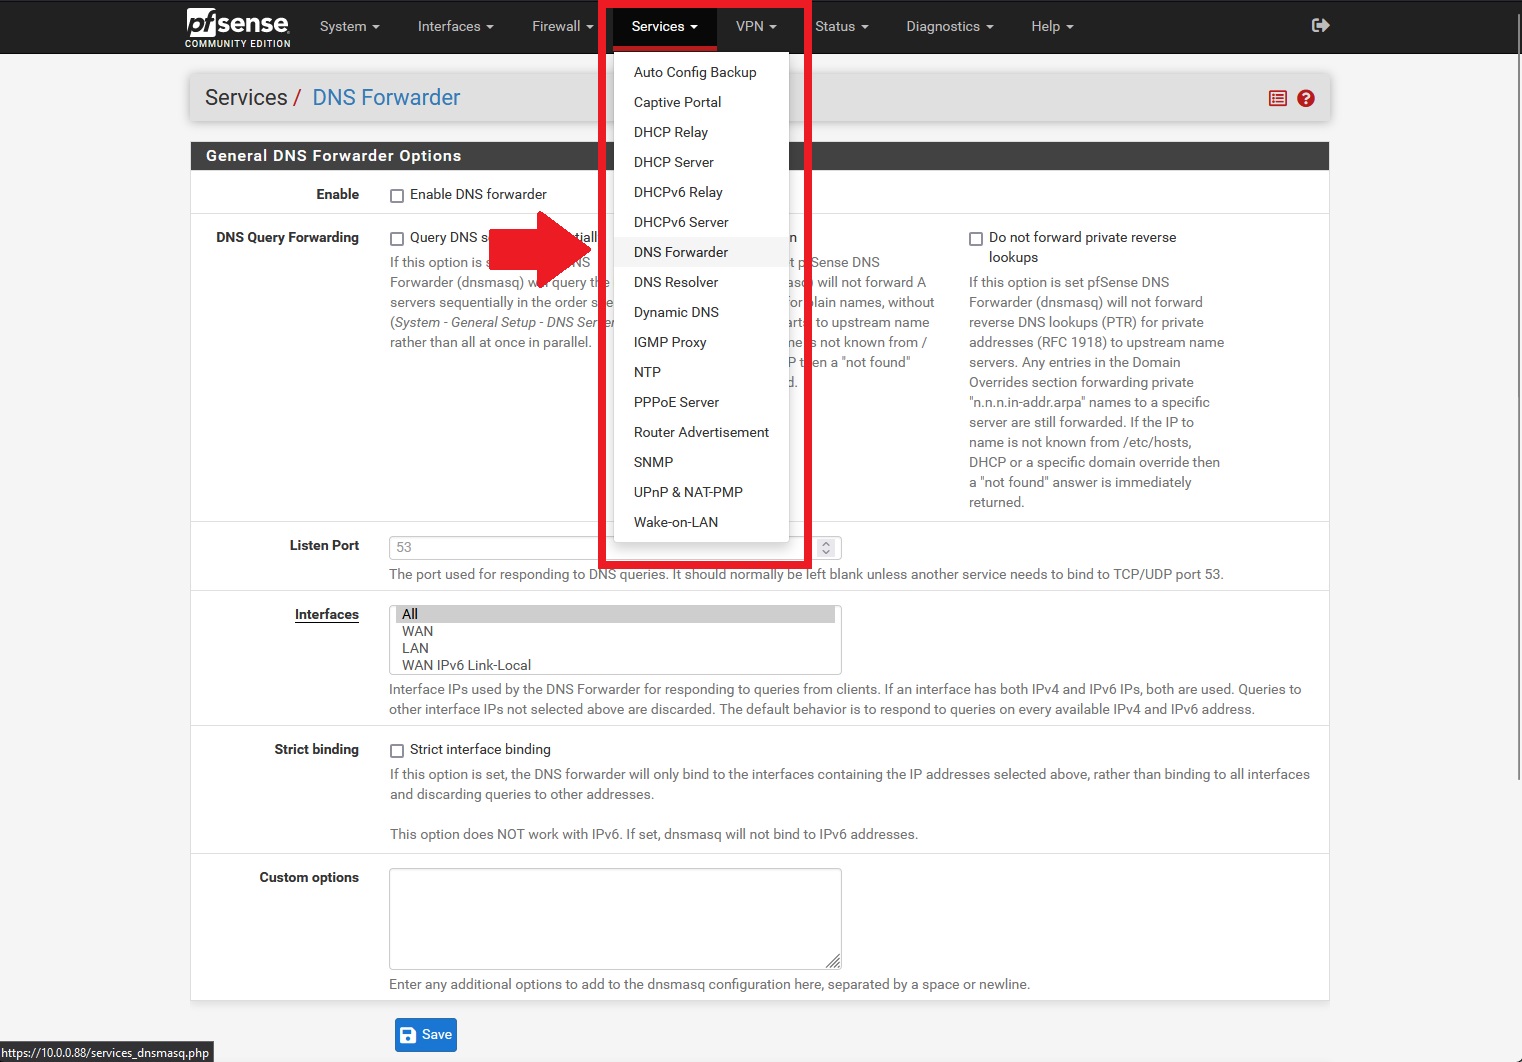Choose Captive Portal from Services menu

[x=701, y=102]
